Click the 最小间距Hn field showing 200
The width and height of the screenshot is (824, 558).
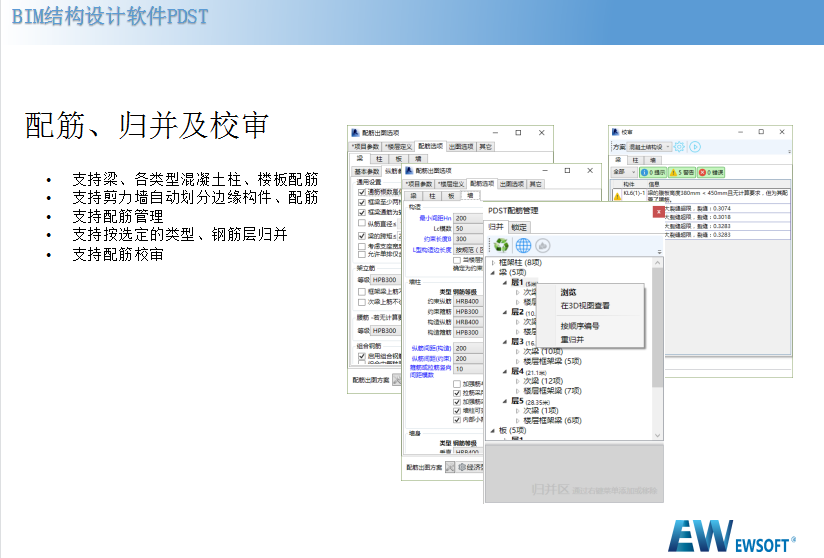[x=468, y=218]
